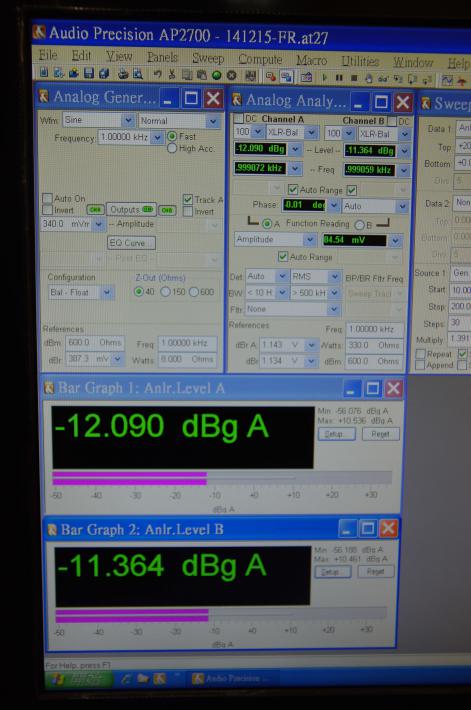Click the Analog Analyzer title bar icon
The height and width of the screenshot is (710, 471).
(x=237, y=100)
